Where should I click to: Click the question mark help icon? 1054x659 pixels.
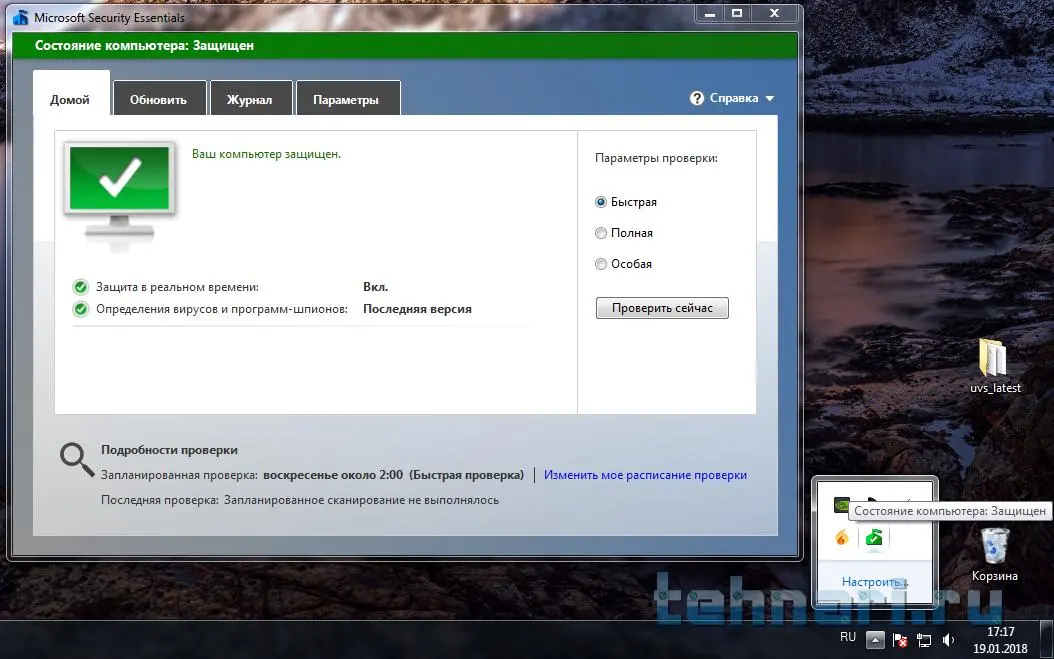click(x=696, y=98)
